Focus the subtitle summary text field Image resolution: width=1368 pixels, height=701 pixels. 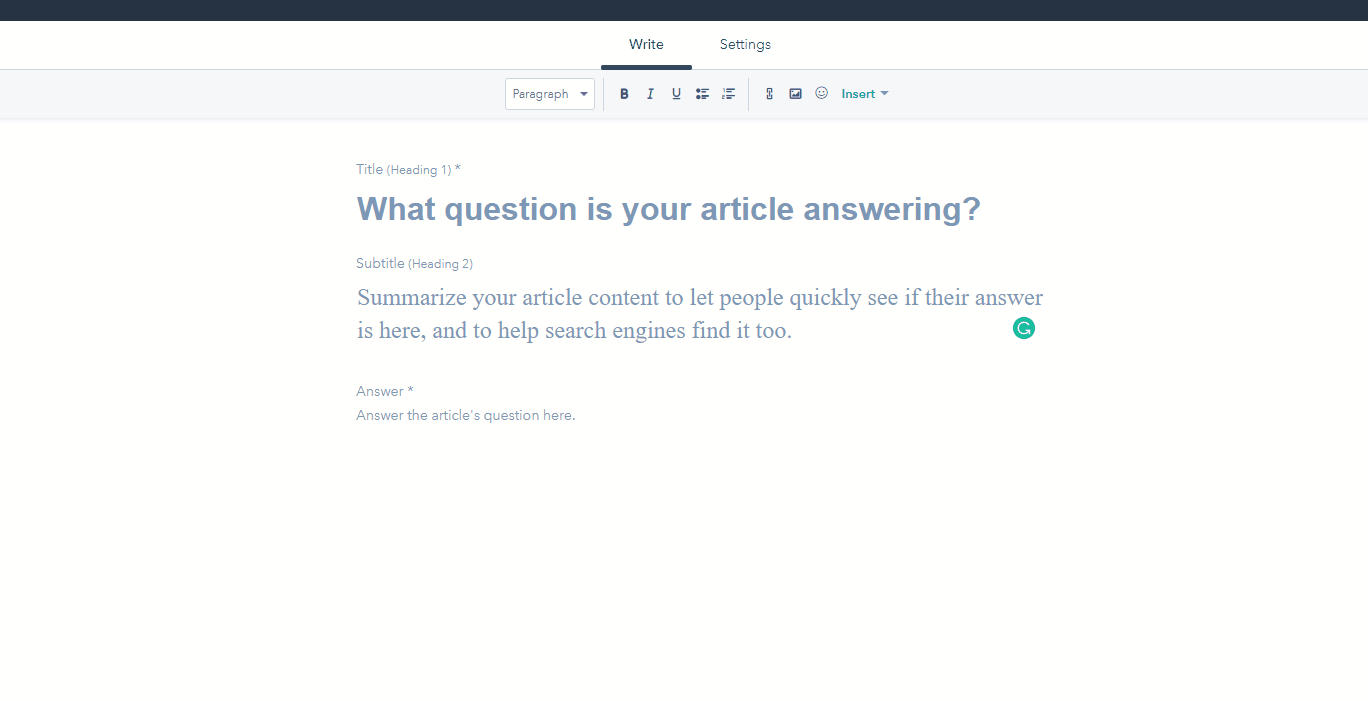tap(699, 314)
